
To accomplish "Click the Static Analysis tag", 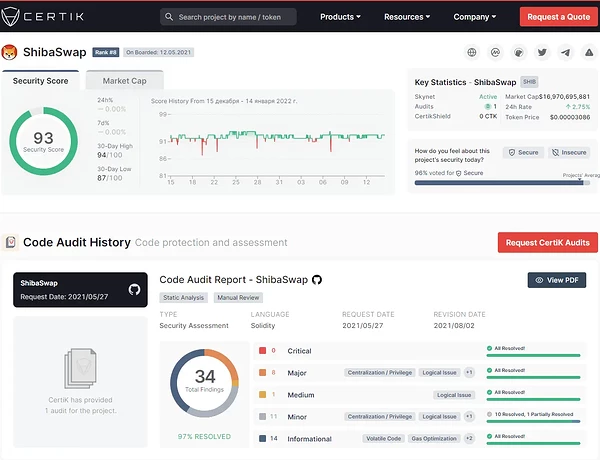I will coord(183,298).
